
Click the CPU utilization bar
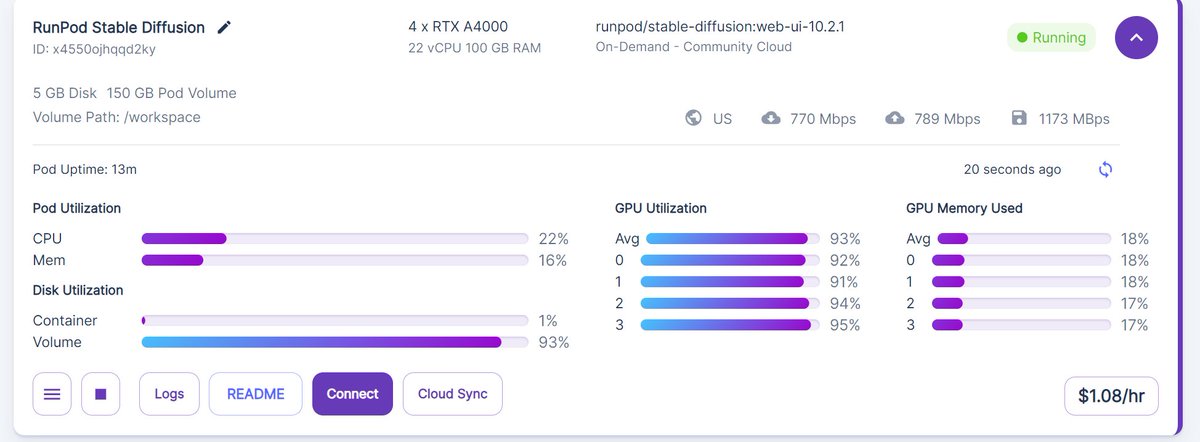[x=335, y=239]
